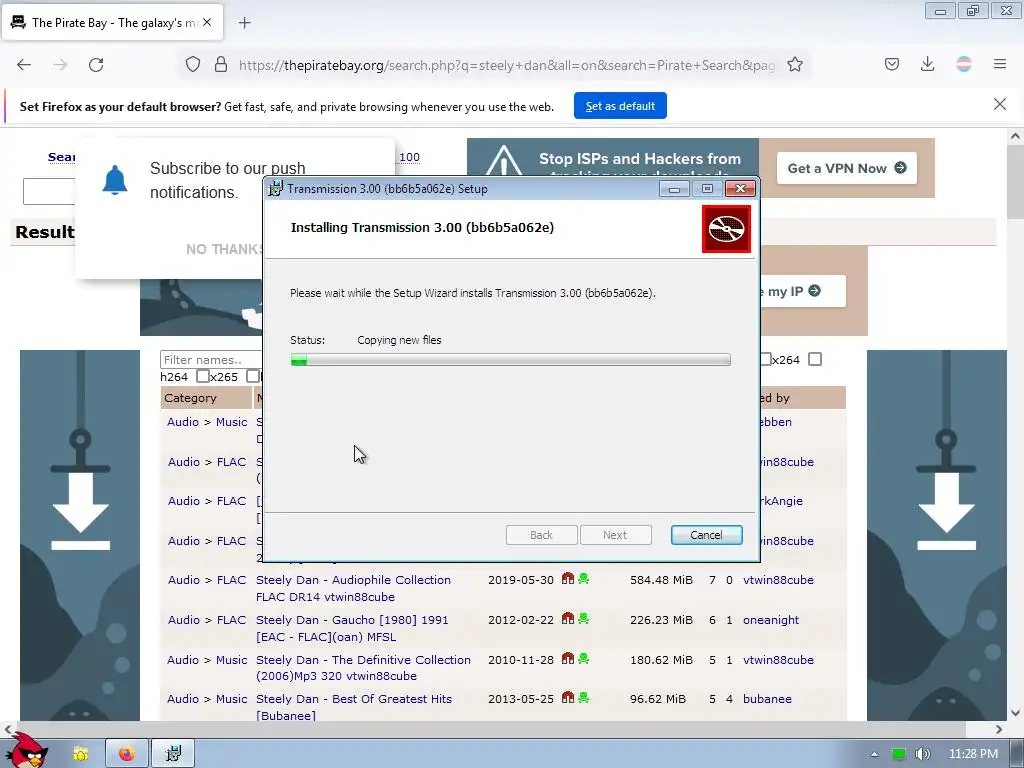Open Firefox tracking protection shield icon
The image size is (1024, 768).
pyautogui.click(x=193, y=65)
